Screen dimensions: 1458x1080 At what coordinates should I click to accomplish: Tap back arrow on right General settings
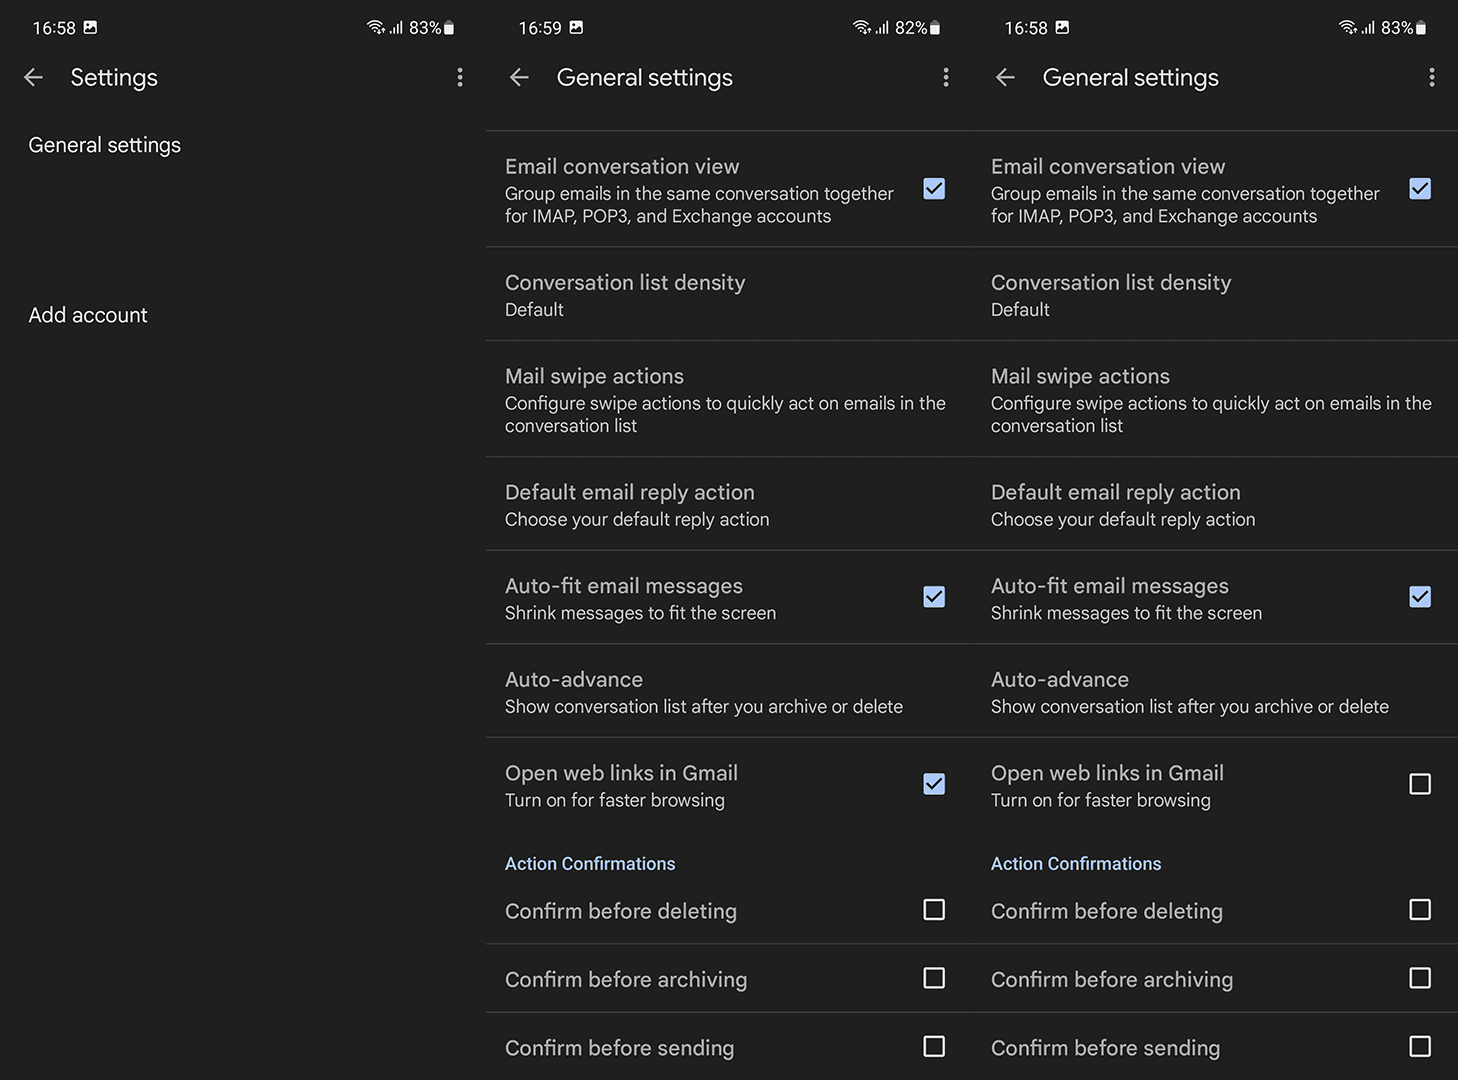(x=1005, y=77)
